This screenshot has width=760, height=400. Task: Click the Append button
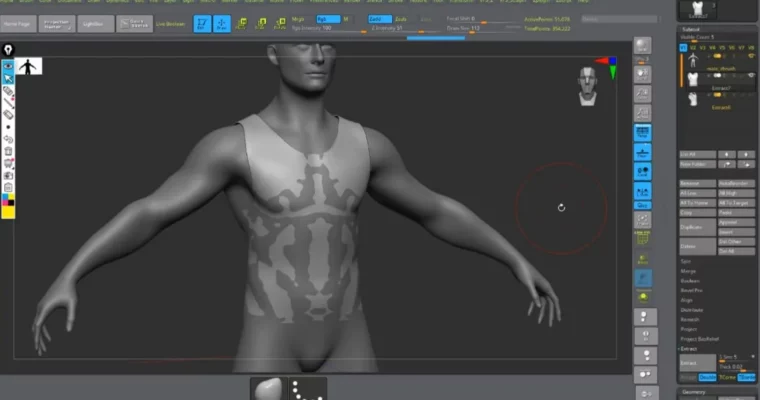(x=736, y=223)
